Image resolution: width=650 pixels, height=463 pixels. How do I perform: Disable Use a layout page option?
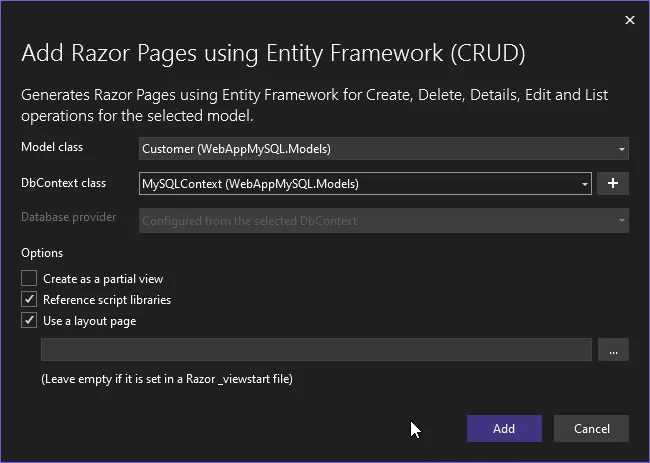[30, 321]
